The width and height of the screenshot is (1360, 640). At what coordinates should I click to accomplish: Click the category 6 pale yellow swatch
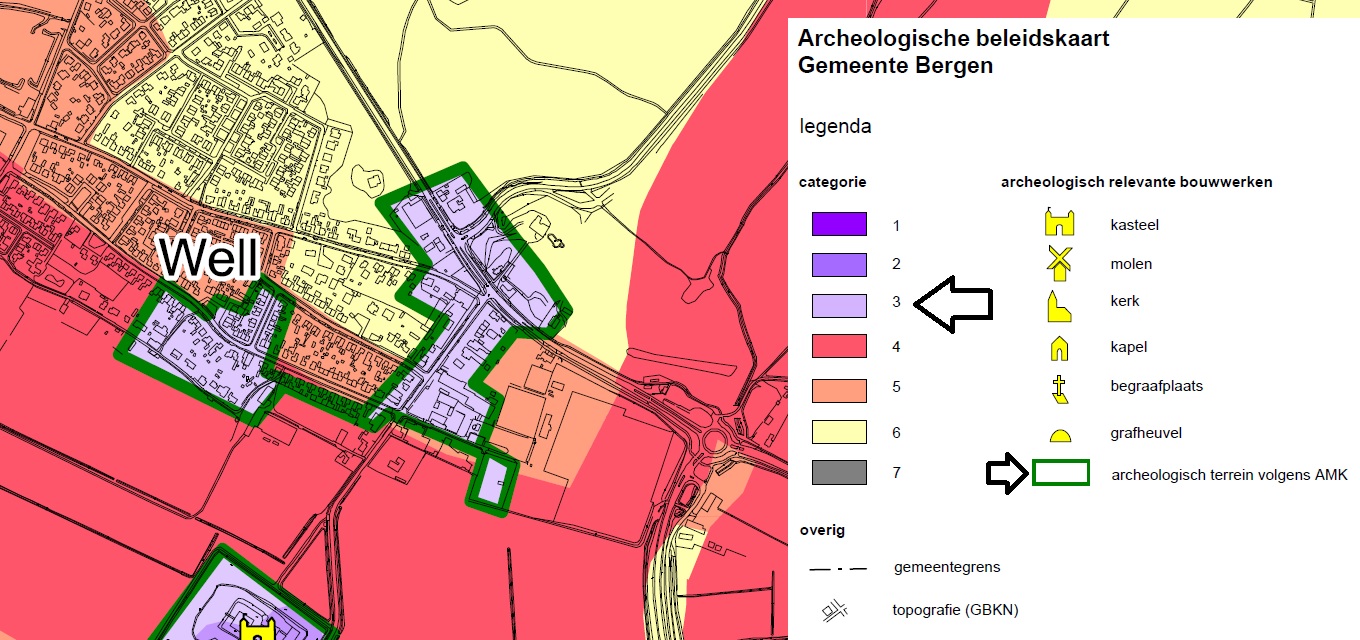[839, 432]
